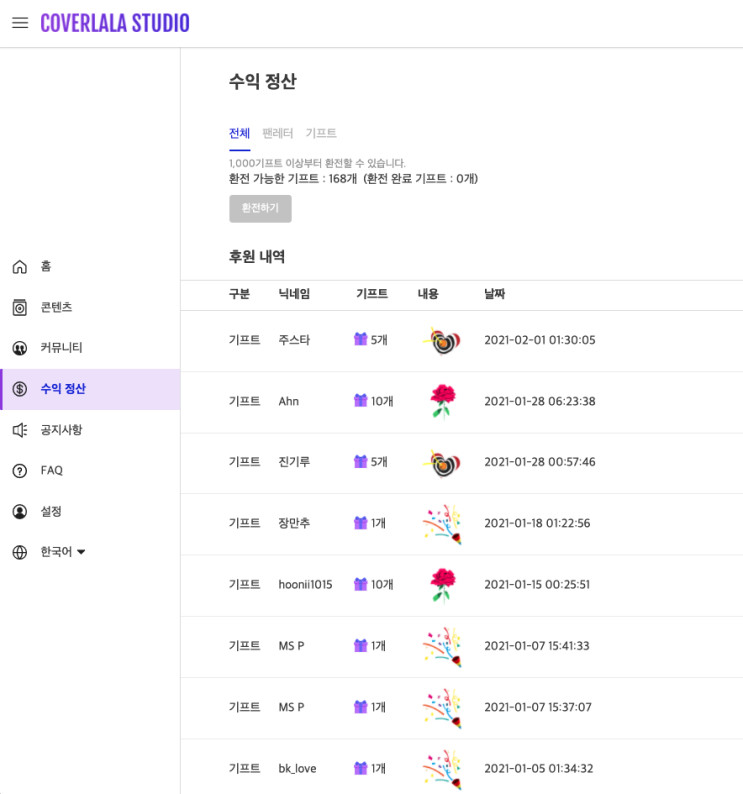Click heart target sticker in 진기루 row

point(442,463)
